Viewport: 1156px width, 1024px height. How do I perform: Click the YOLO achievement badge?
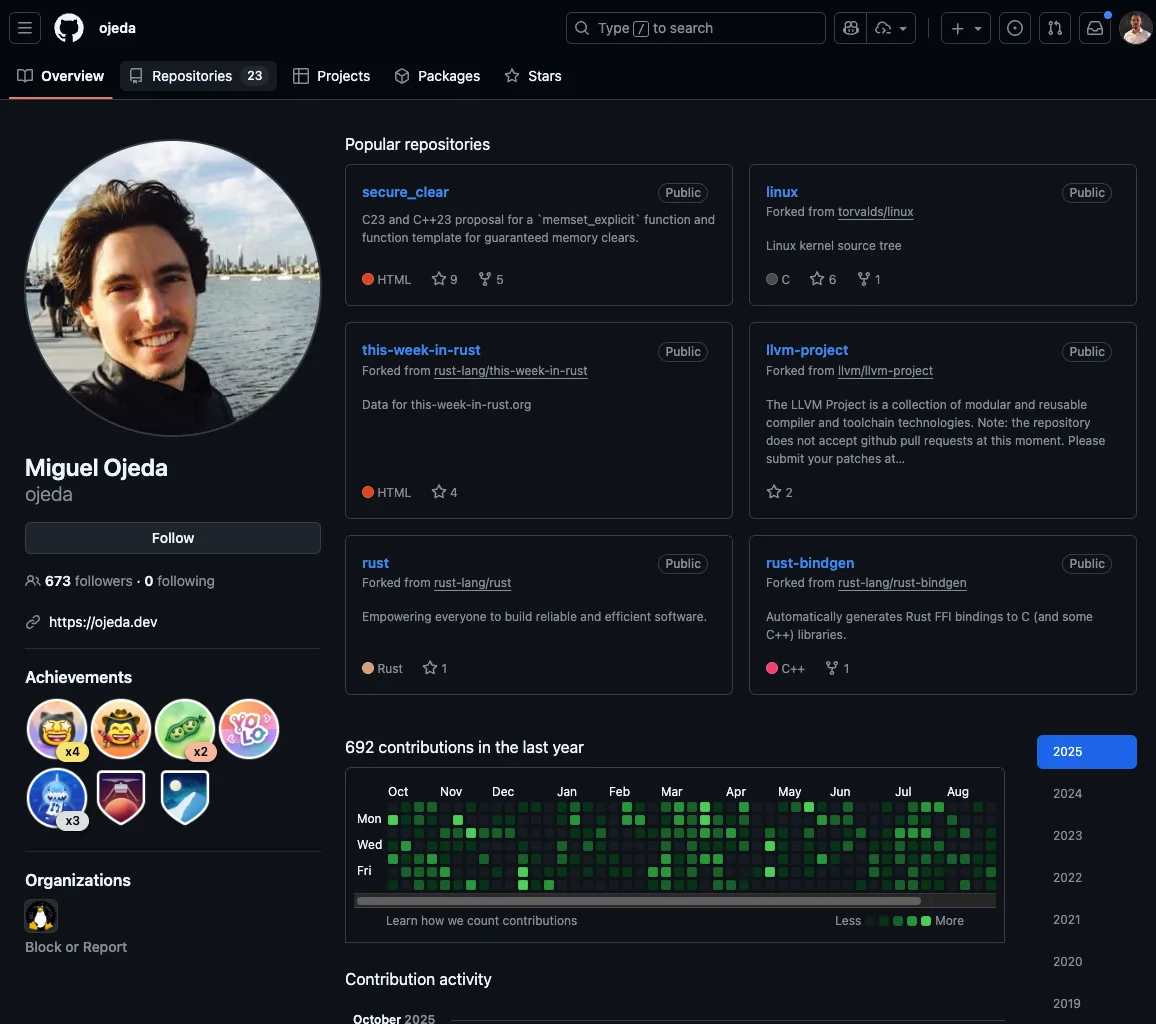[249, 729]
